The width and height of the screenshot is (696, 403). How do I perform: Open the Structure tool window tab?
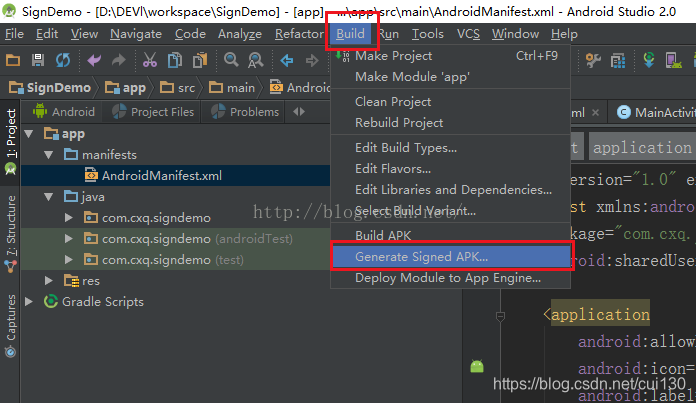pyautogui.click(x=11, y=234)
